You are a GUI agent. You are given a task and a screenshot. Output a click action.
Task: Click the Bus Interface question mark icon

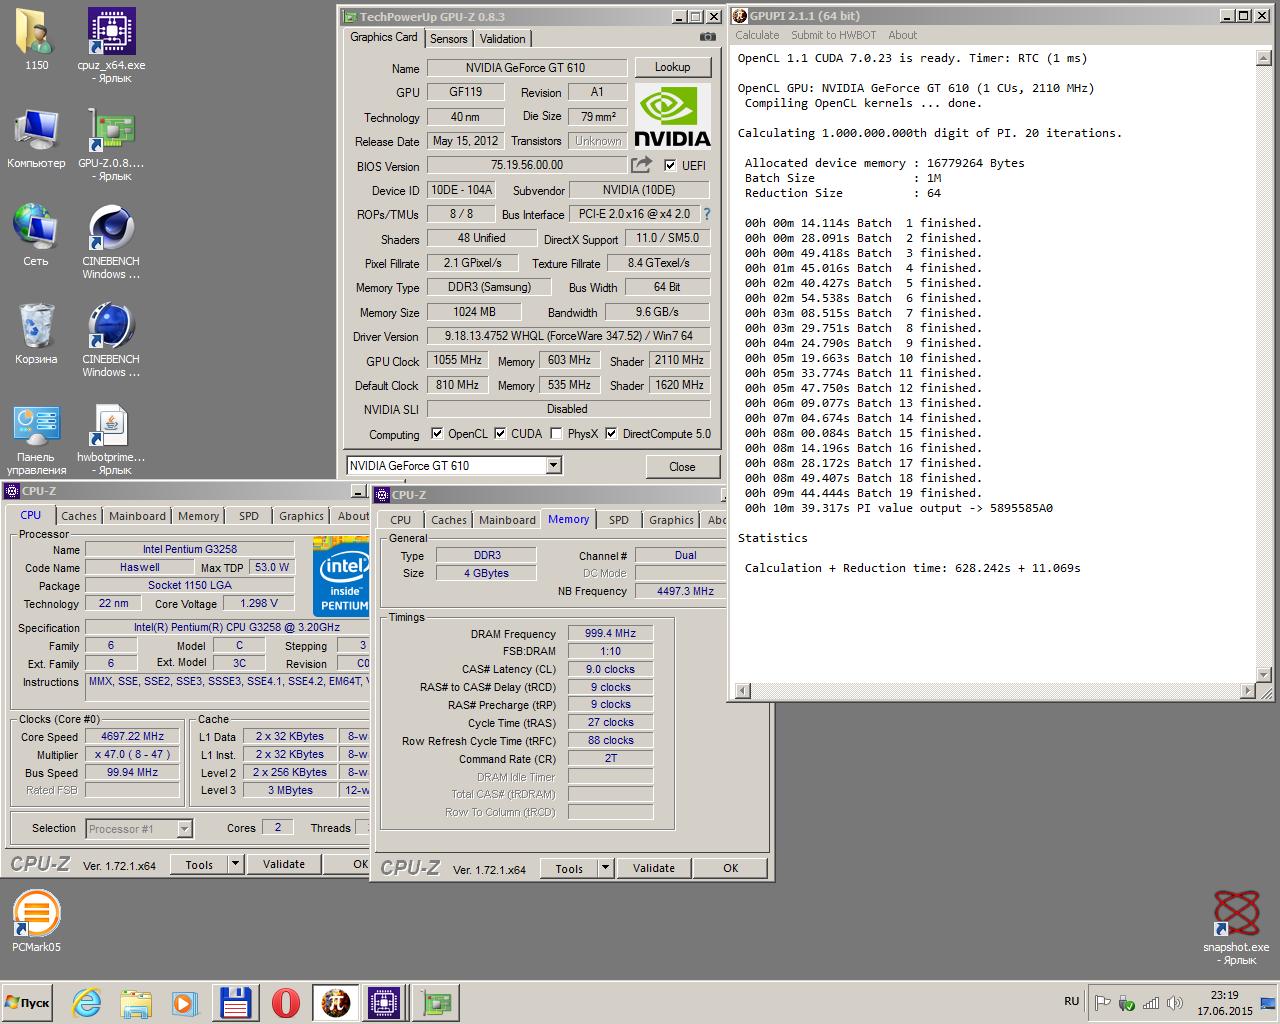click(706, 213)
